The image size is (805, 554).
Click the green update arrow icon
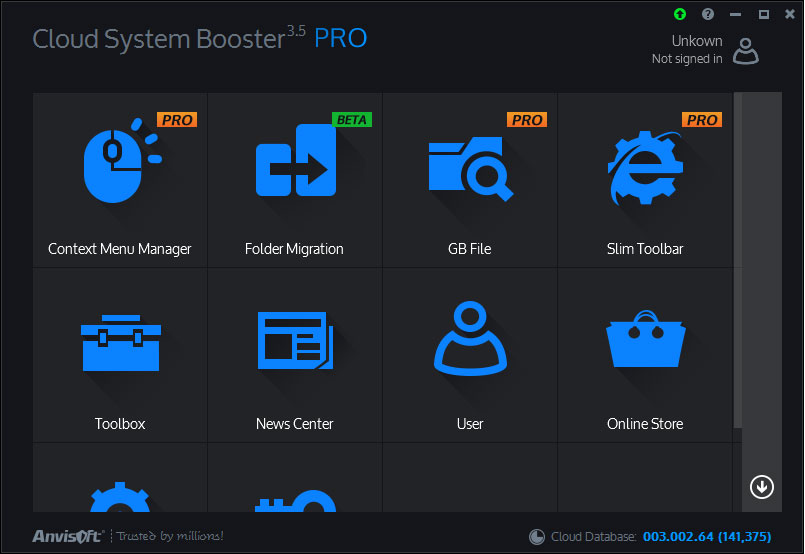tap(680, 14)
